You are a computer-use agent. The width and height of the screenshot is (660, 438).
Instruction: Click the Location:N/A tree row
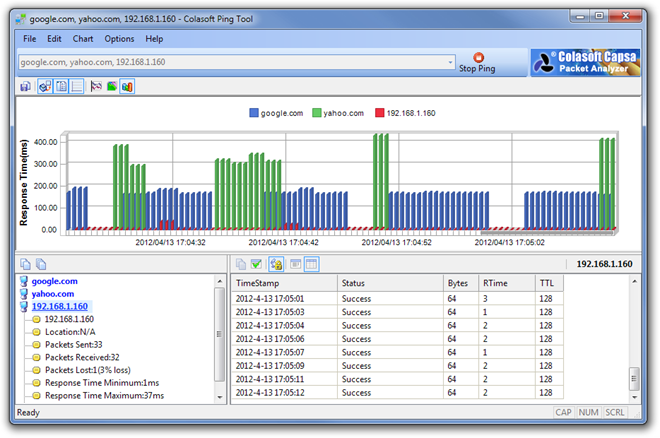(70, 332)
